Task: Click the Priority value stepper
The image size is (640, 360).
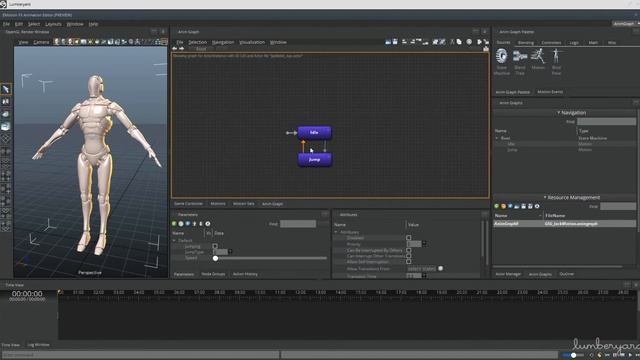Action: coord(424,244)
